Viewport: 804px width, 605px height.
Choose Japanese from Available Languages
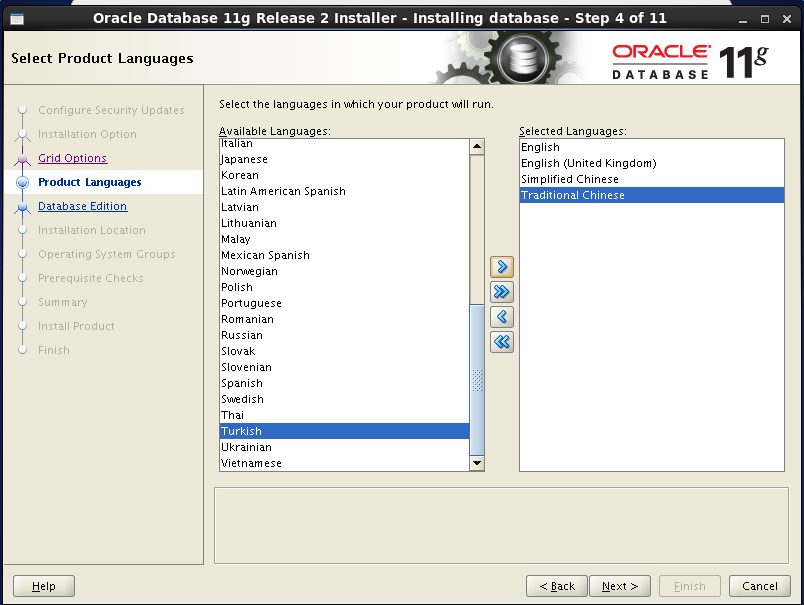[x=244, y=159]
